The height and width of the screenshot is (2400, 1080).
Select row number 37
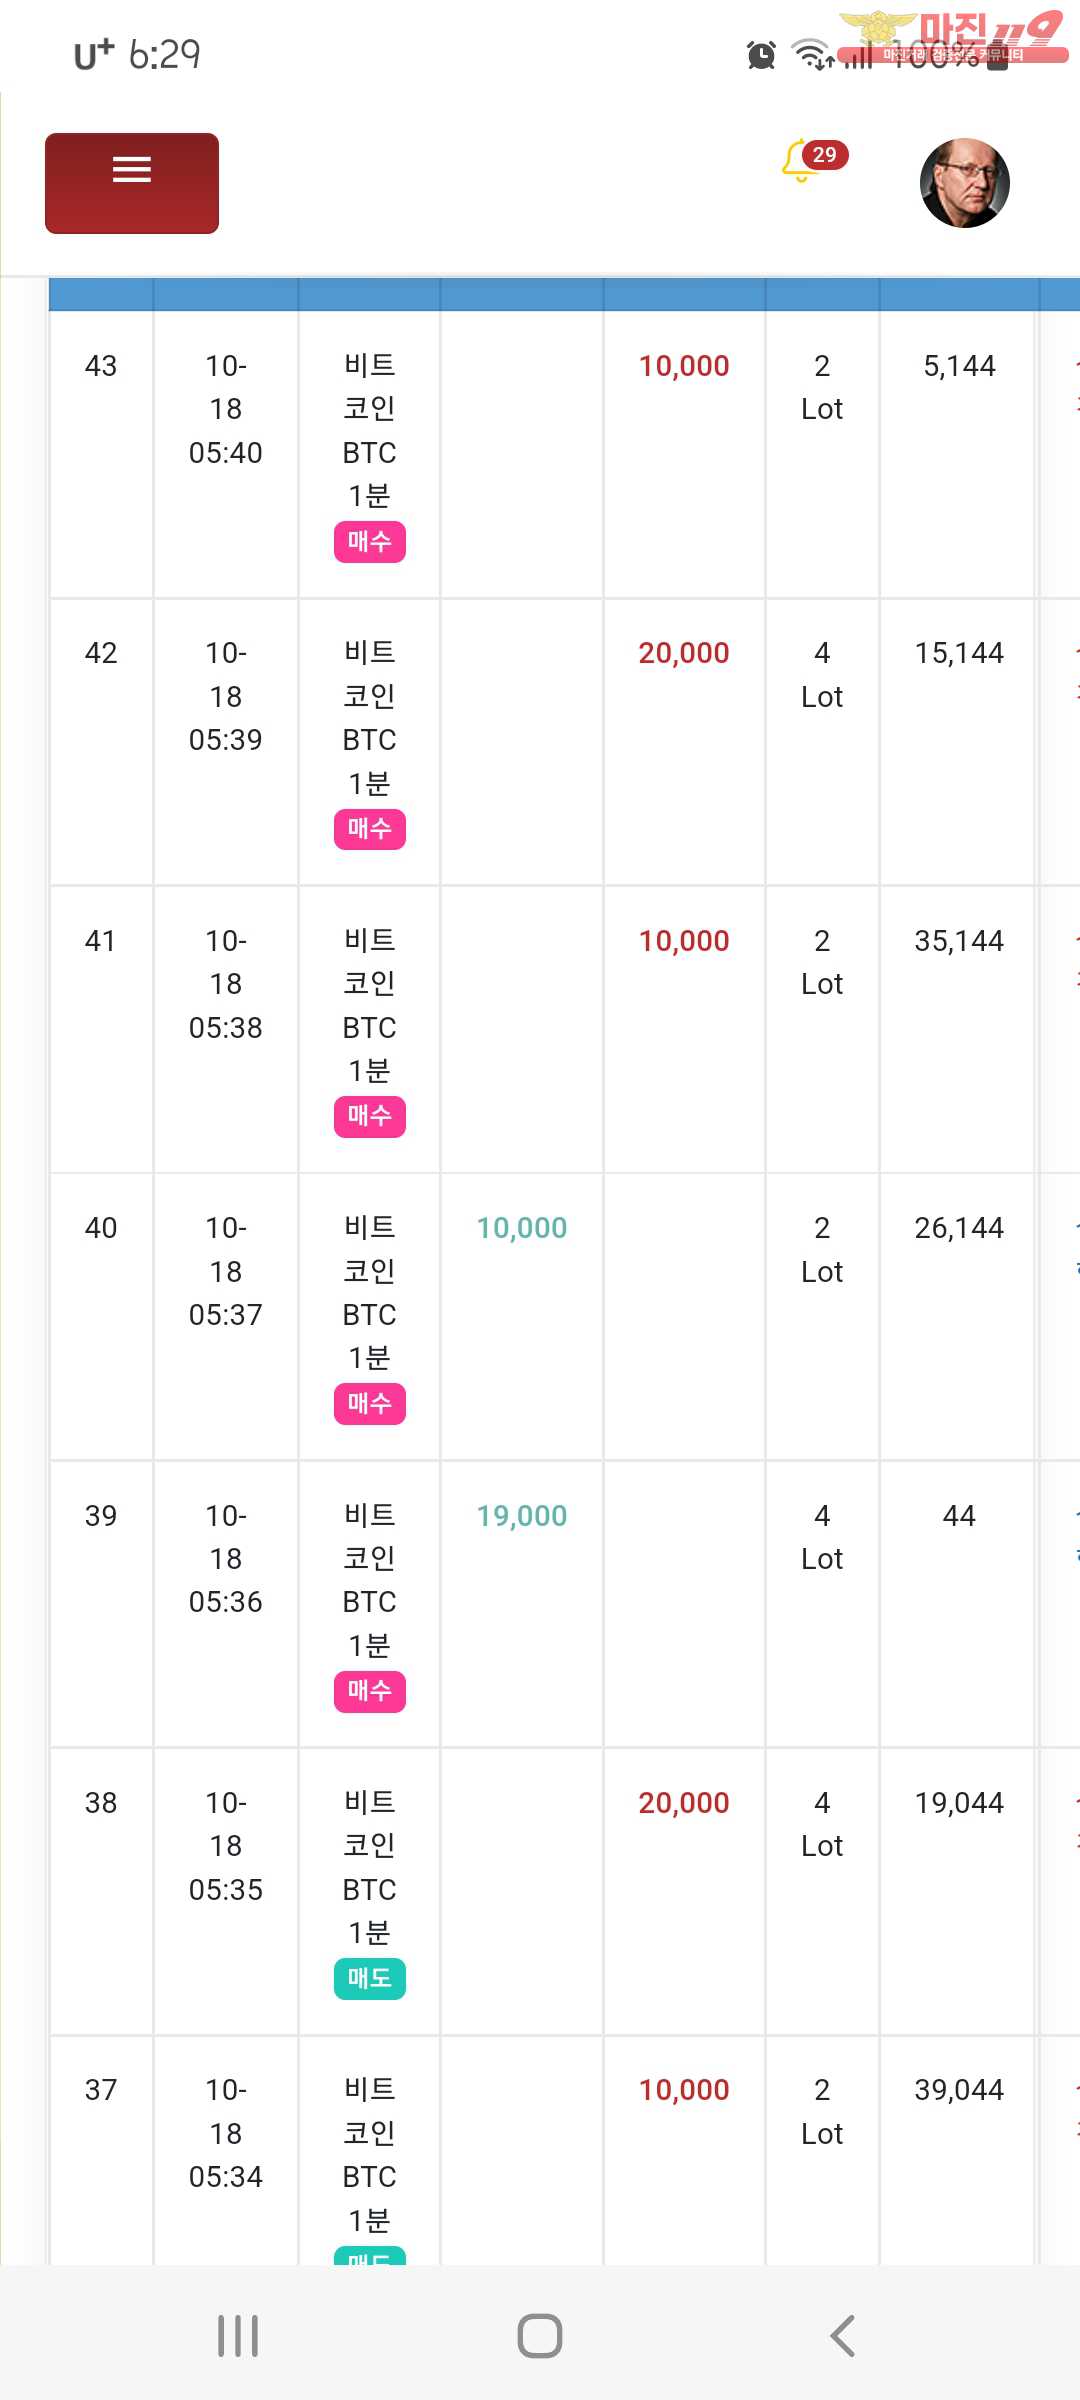[x=101, y=2090]
